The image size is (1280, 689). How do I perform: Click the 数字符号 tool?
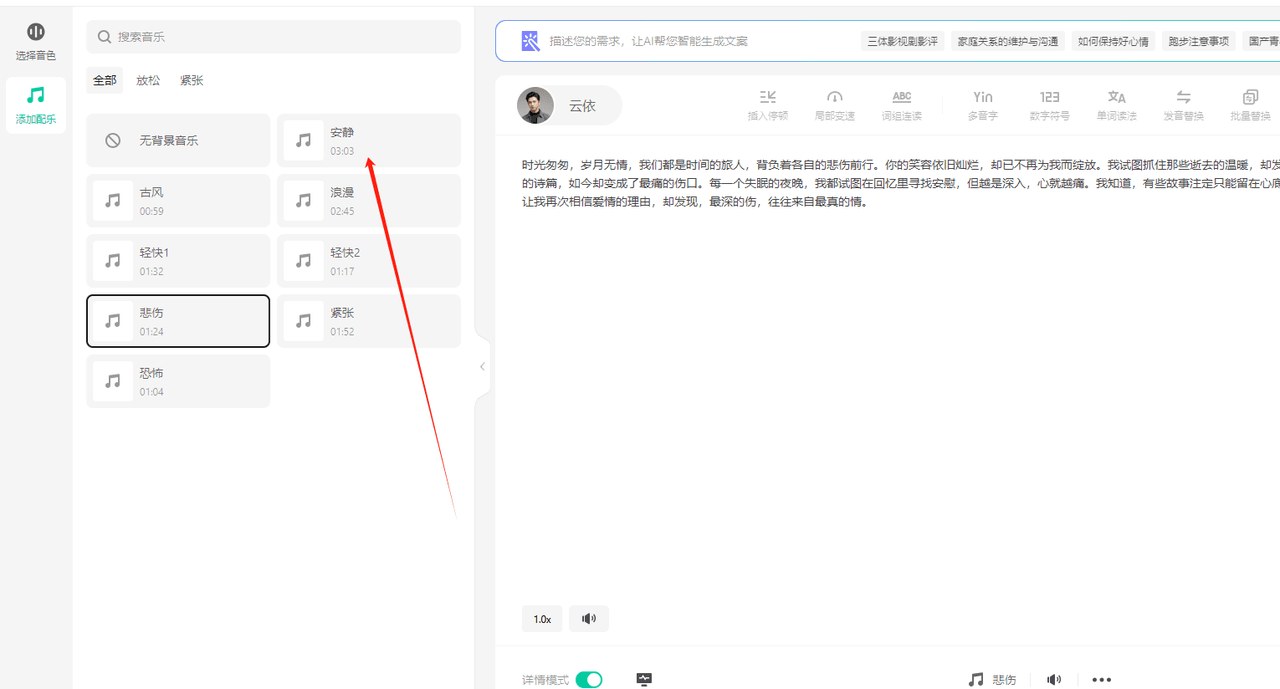(x=1050, y=105)
